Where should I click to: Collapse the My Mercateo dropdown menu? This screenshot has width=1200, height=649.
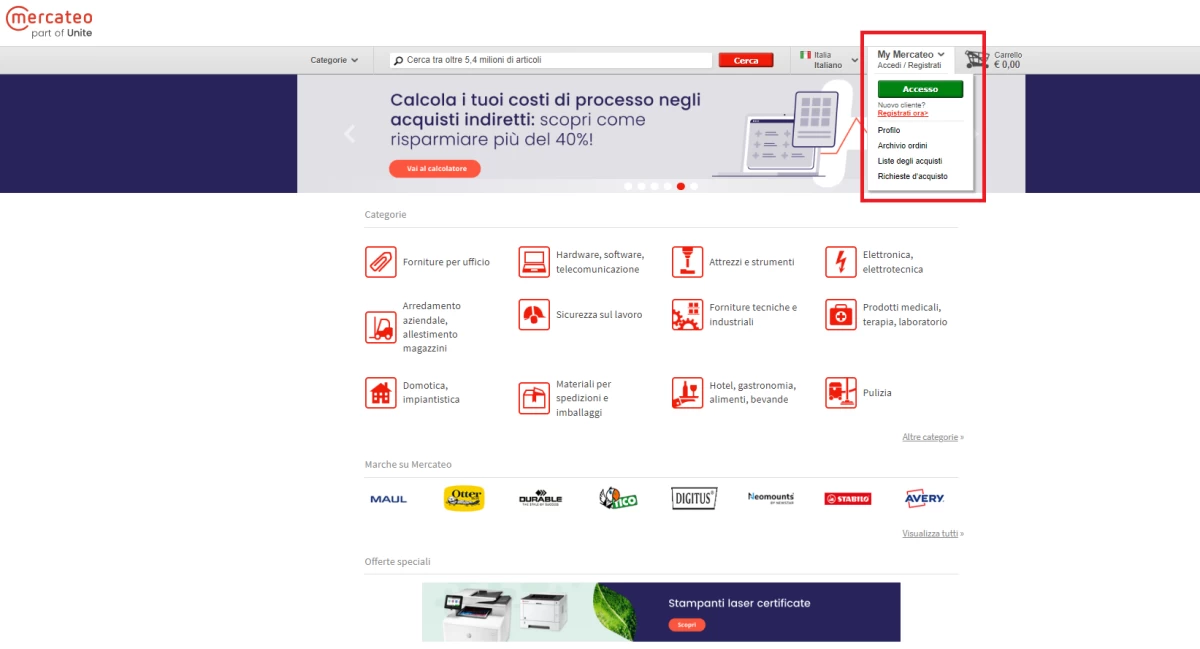tap(911, 55)
